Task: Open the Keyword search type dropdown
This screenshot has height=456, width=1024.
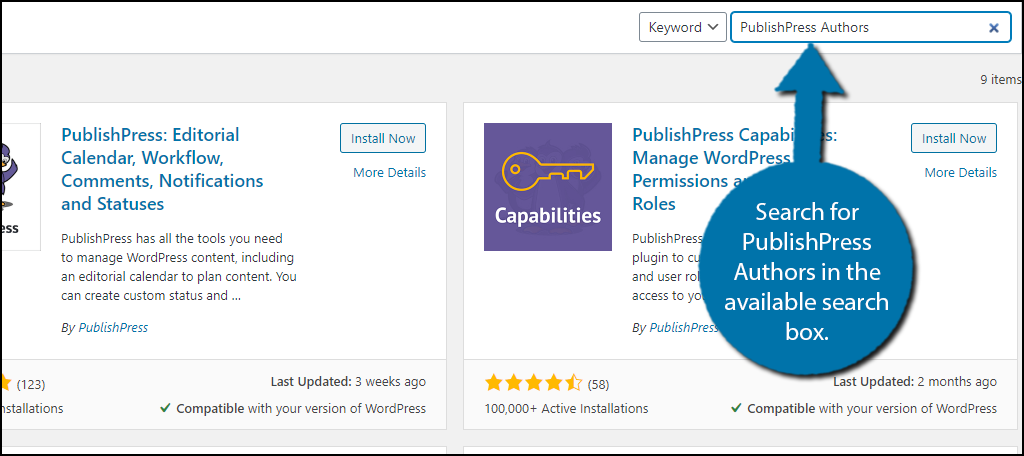Action: (682, 28)
